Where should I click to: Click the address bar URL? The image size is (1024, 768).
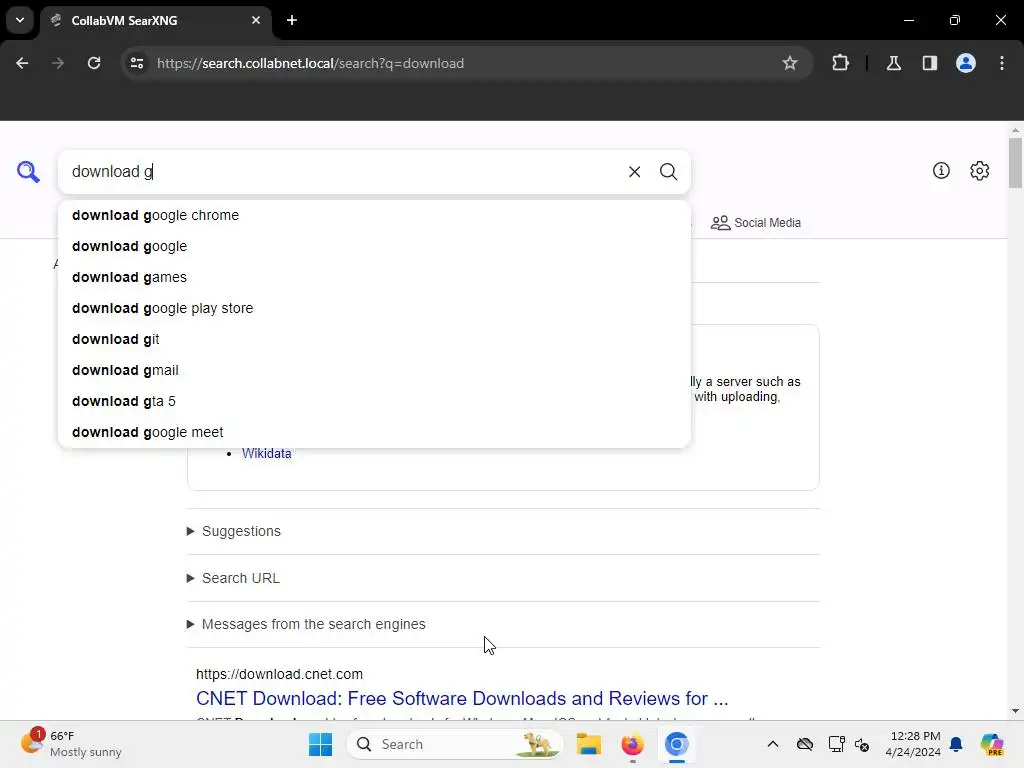pyautogui.click(x=310, y=63)
